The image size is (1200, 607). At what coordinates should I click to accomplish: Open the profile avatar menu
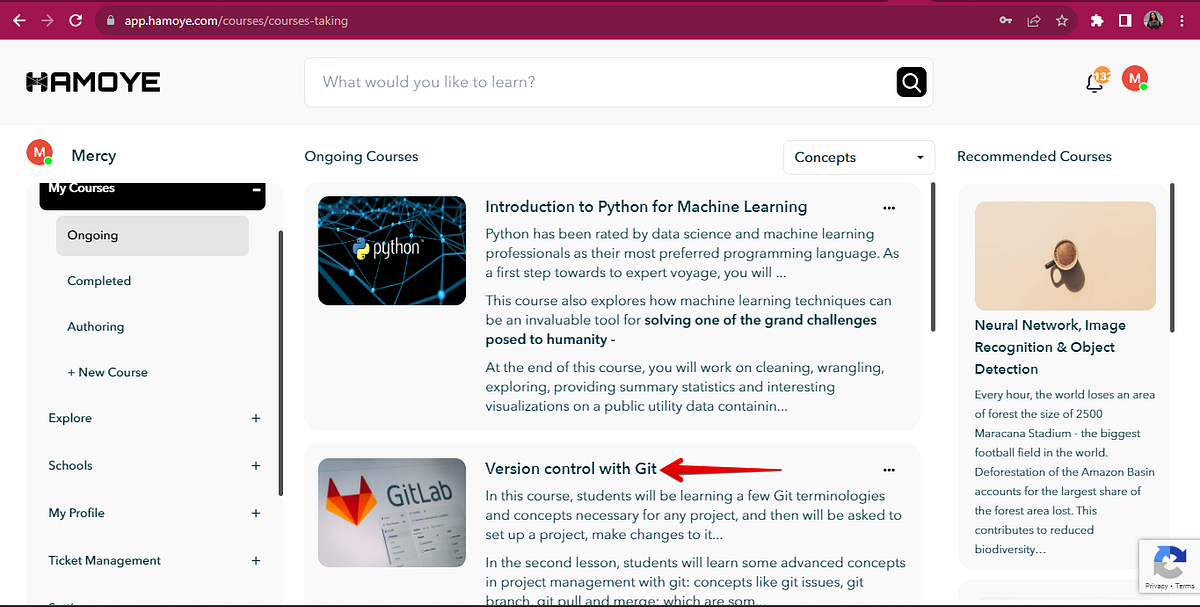[x=1135, y=80]
